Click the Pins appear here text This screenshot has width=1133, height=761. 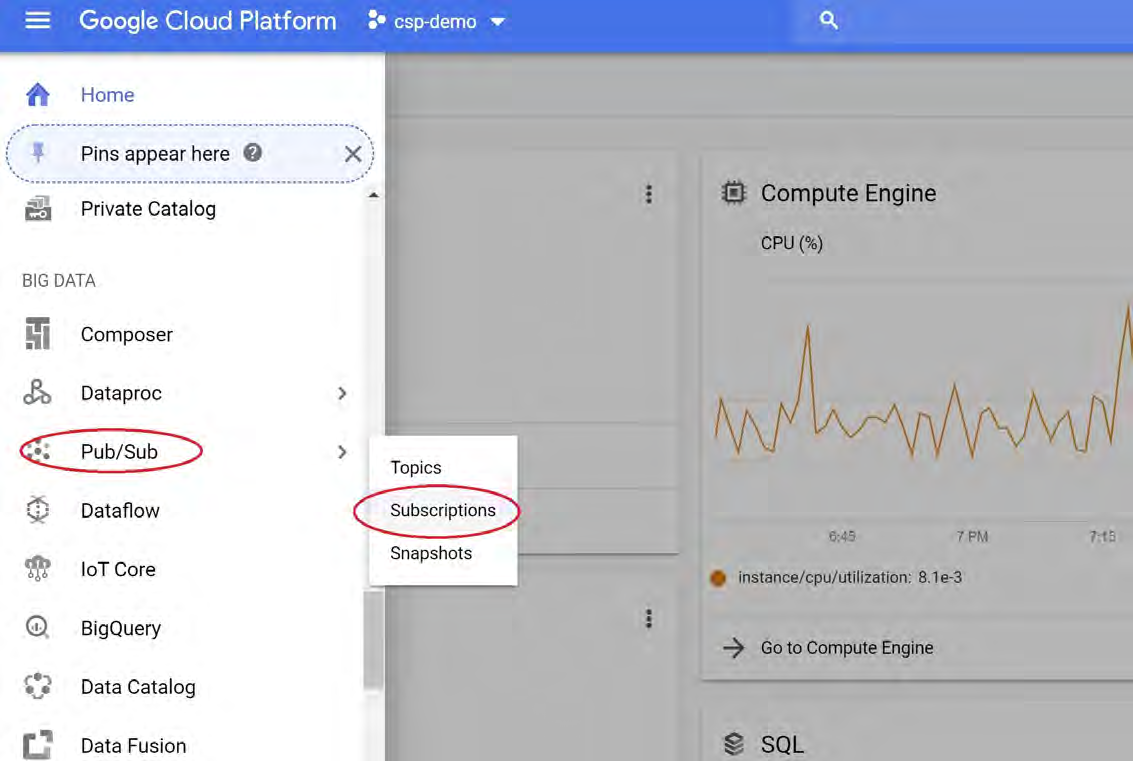point(155,154)
